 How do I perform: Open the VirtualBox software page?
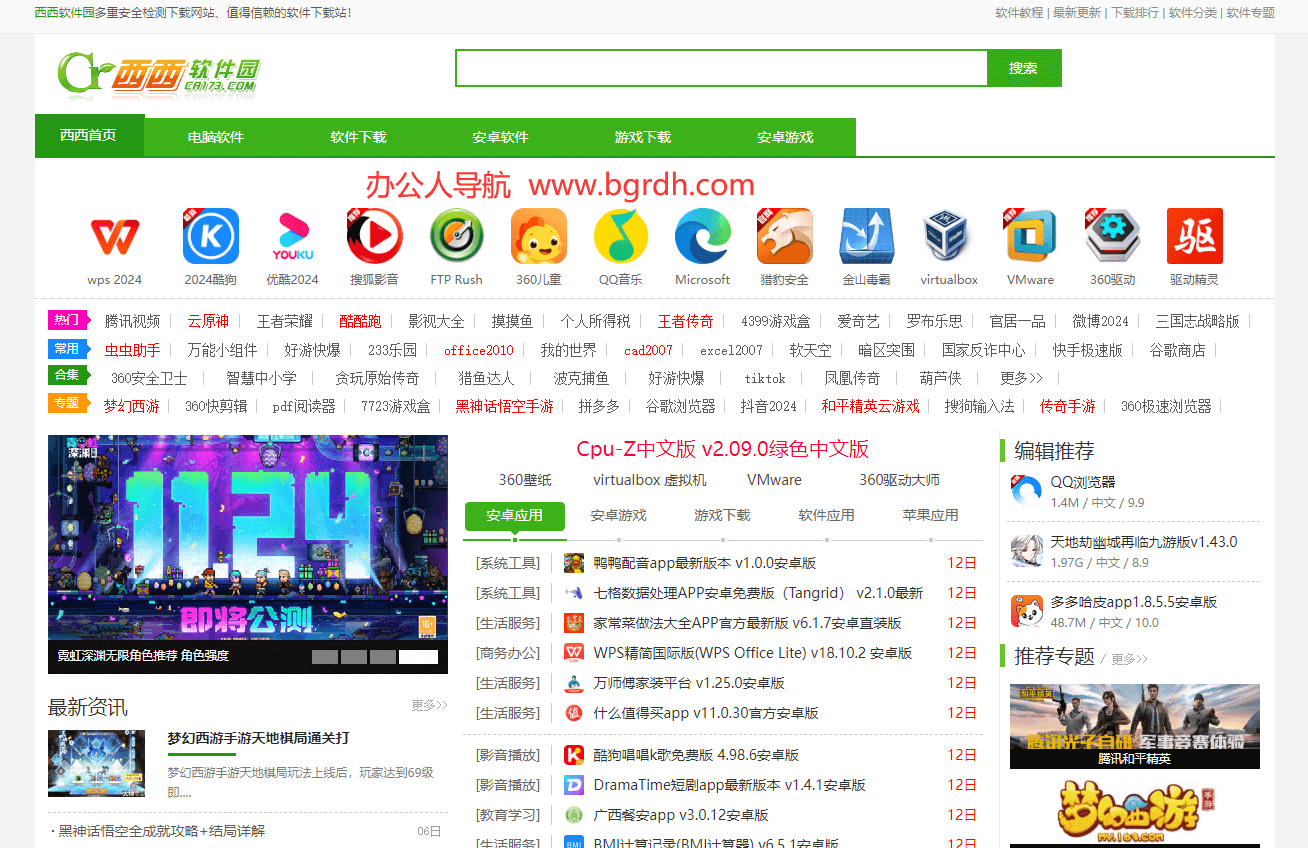948,237
